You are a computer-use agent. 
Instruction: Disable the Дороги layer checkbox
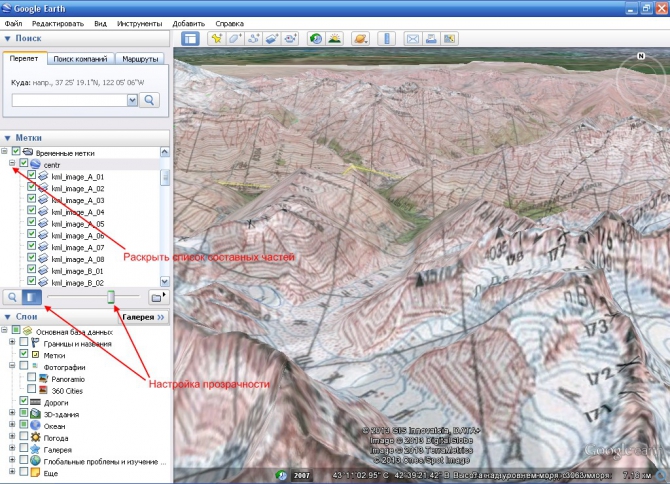[x=24, y=401]
